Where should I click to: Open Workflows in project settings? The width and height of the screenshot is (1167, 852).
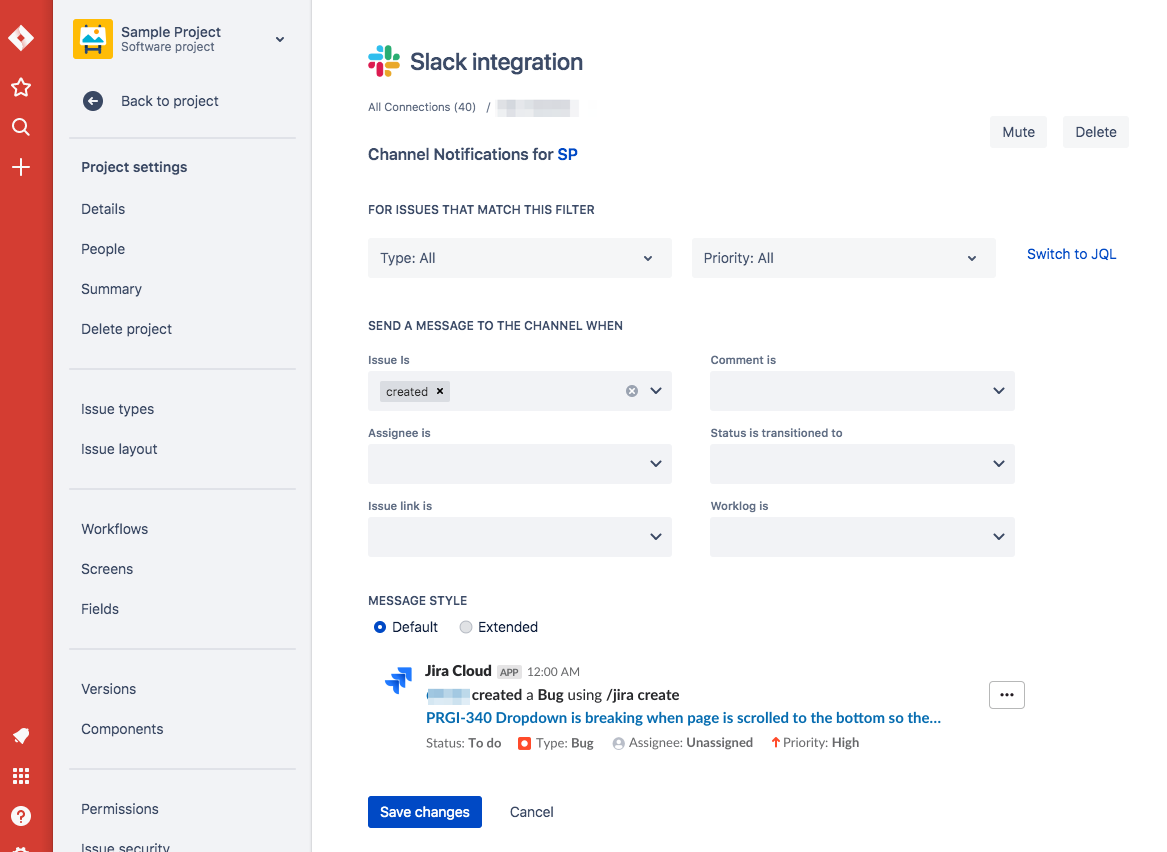pyautogui.click(x=115, y=529)
